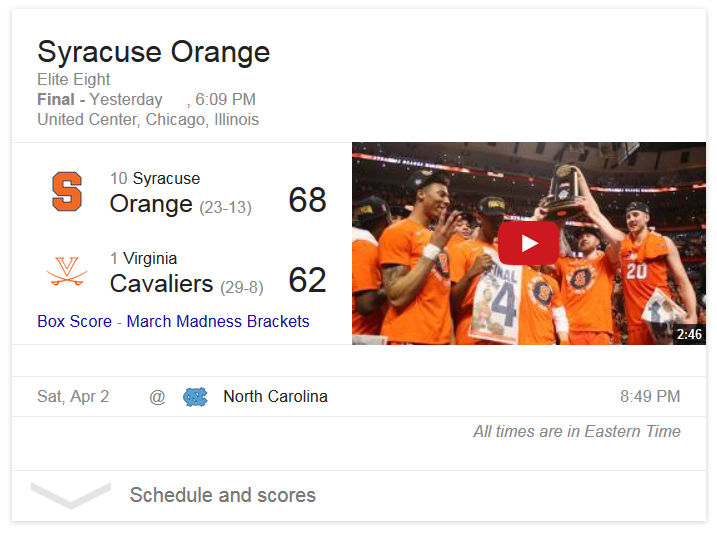
Task: Click the Virginia score of 62
Action: [x=307, y=280]
